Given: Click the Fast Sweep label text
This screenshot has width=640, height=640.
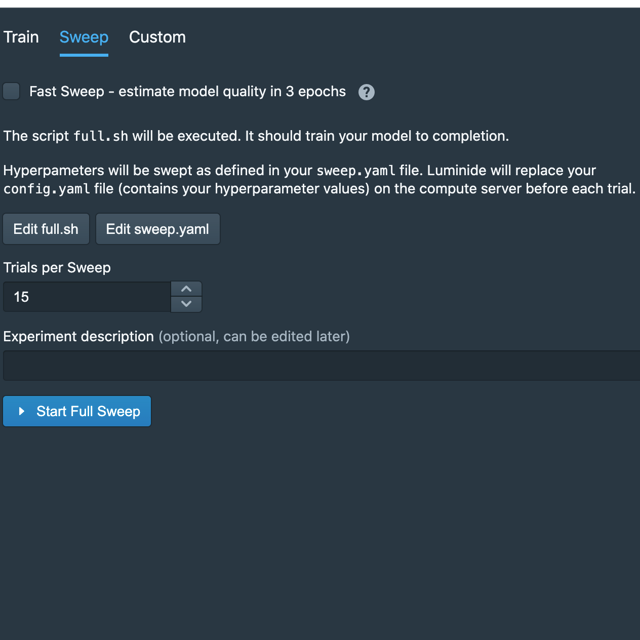Looking at the screenshot, I should tap(187, 91).
